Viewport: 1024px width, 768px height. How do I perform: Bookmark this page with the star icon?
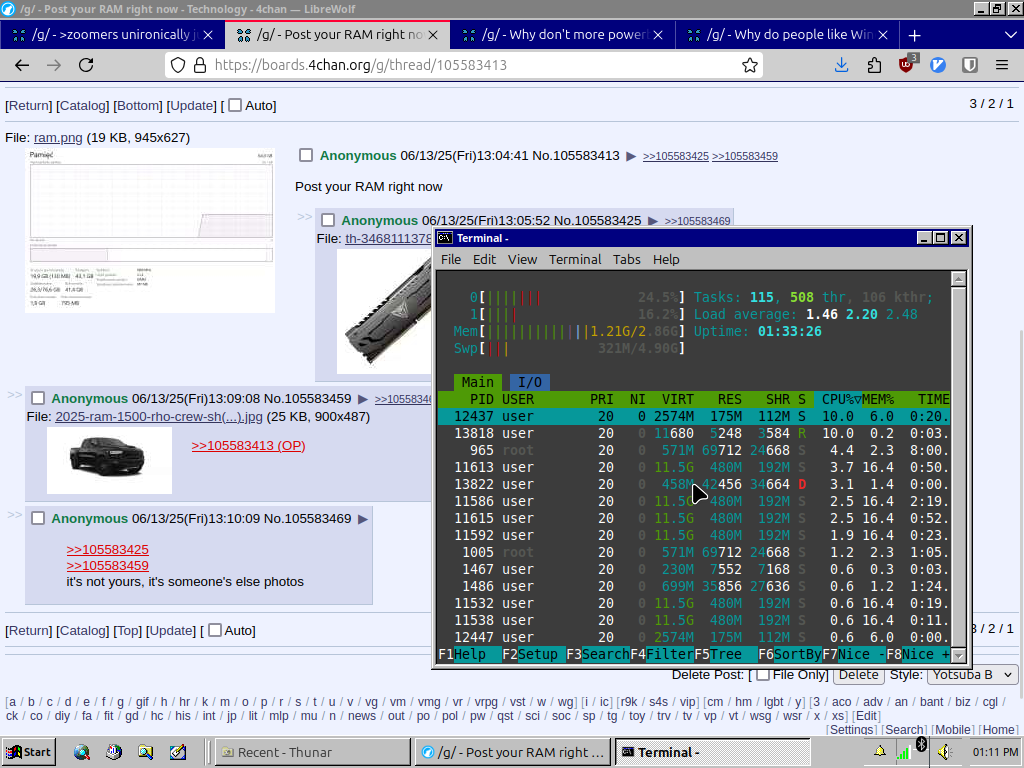(750, 65)
